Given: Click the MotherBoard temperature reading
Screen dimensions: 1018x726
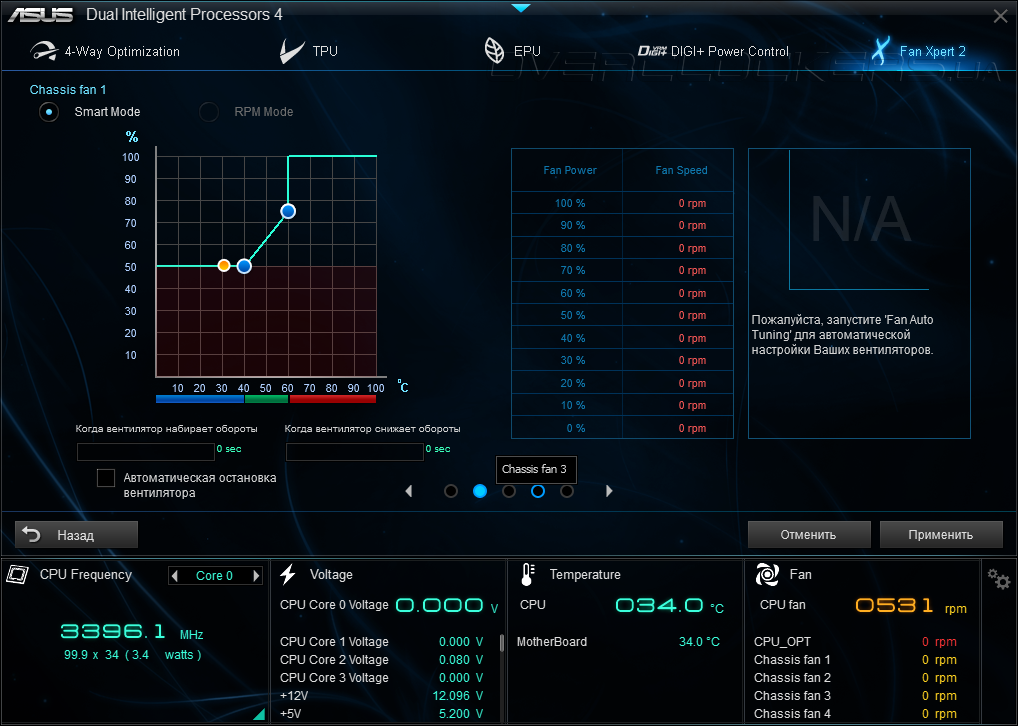Looking at the screenshot, I should (x=618, y=642).
